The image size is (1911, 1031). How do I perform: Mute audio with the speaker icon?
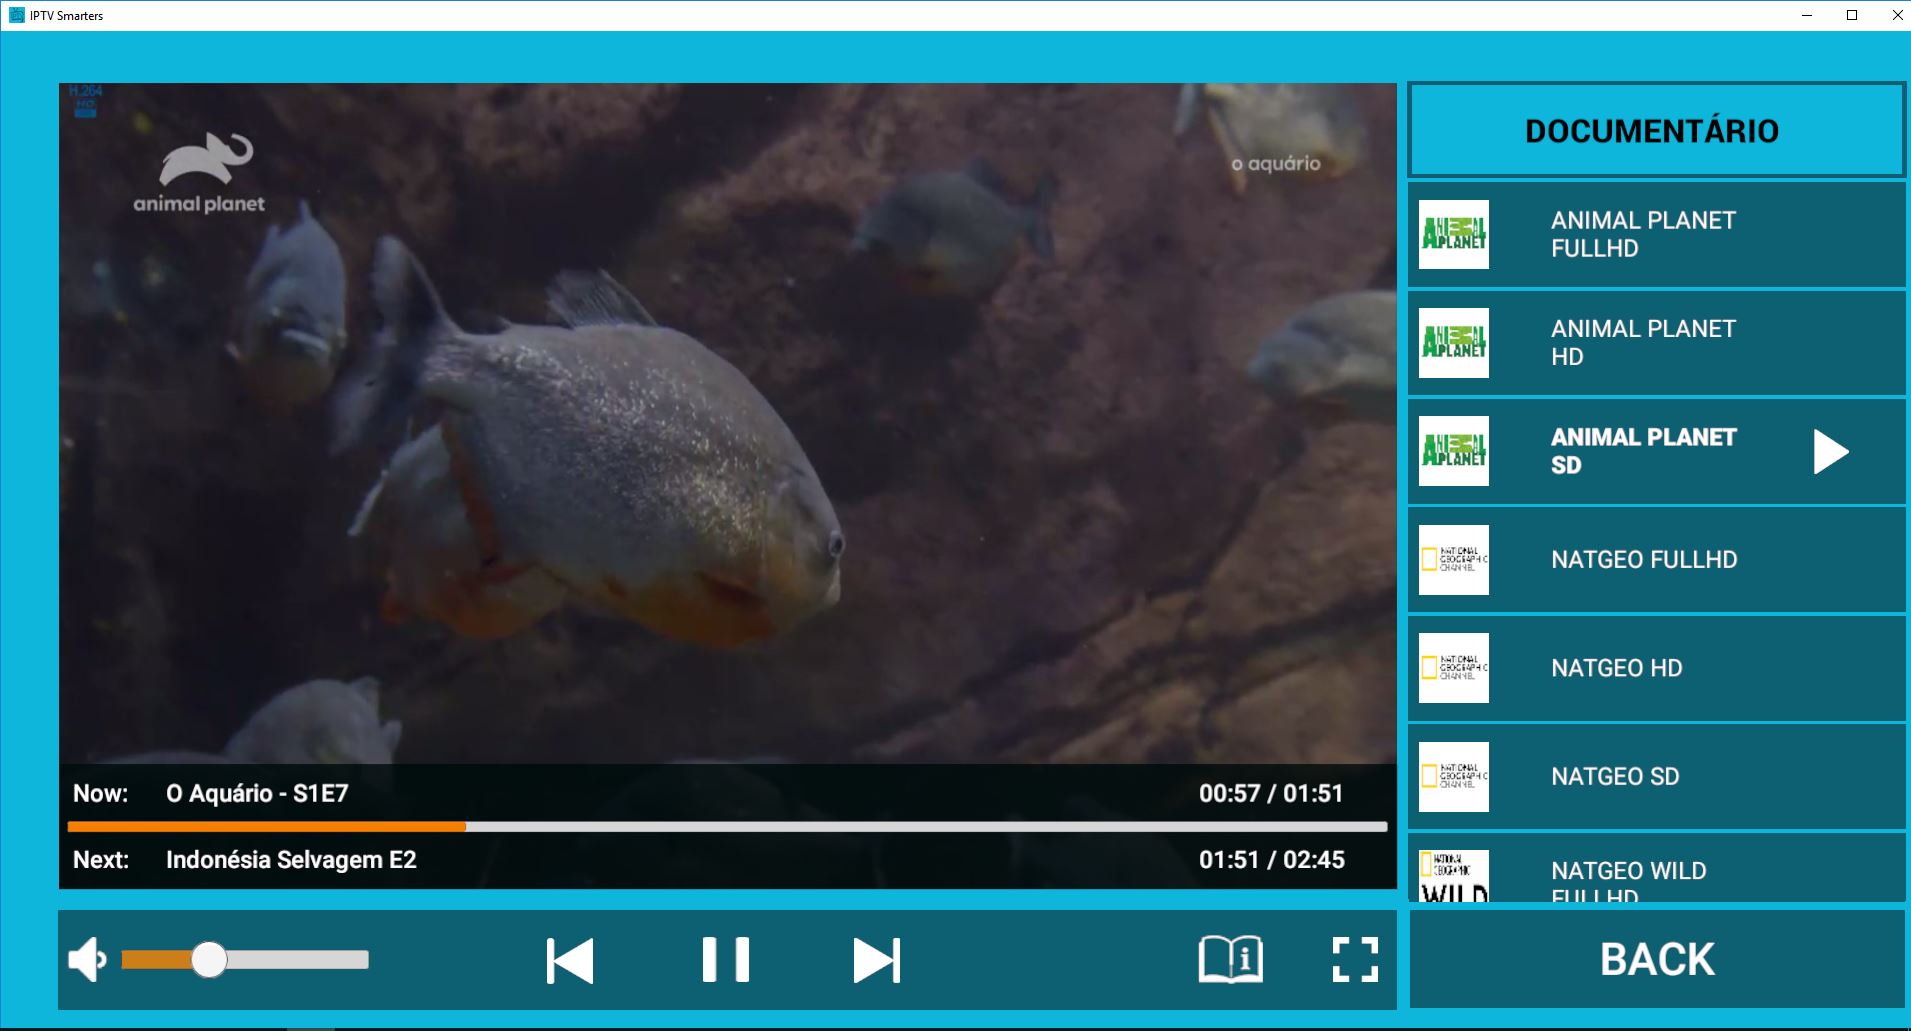pos(87,960)
